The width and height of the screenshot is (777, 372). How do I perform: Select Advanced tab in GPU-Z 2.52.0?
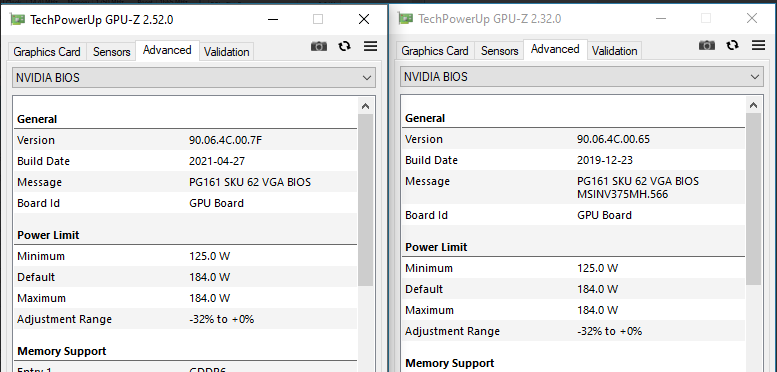coord(167,50)
